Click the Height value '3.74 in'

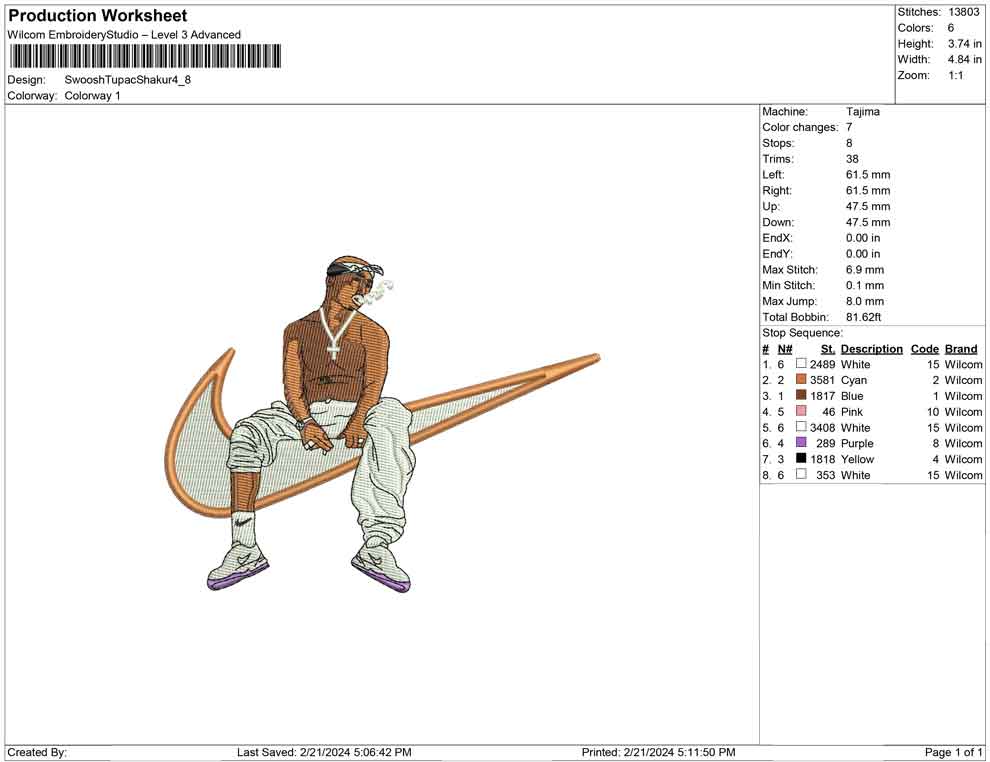(964, 44)
